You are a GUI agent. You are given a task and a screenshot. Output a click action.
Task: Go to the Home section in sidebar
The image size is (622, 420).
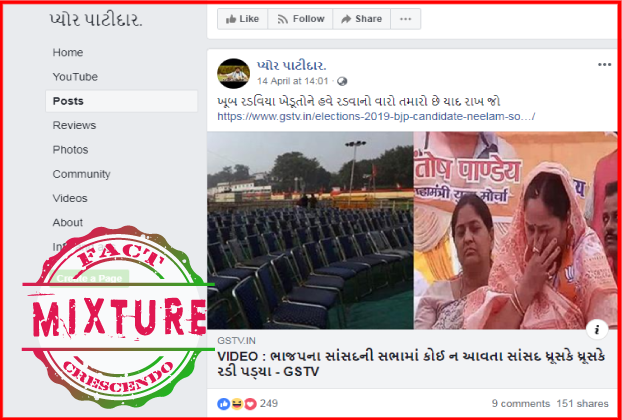(68, 53)
